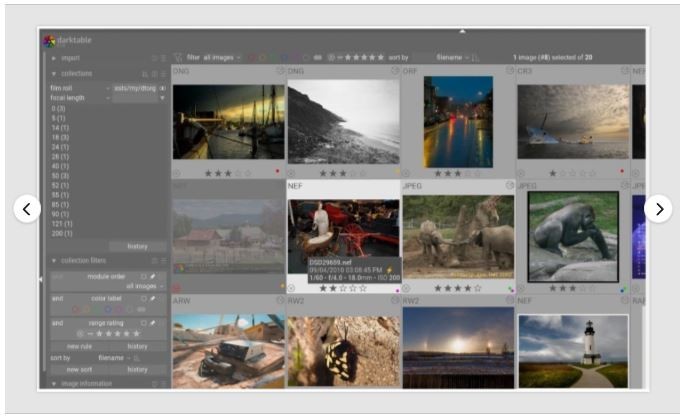Open the gorilla JPEG thumbnail
The image size is (686, 417).
pos(573,237)
